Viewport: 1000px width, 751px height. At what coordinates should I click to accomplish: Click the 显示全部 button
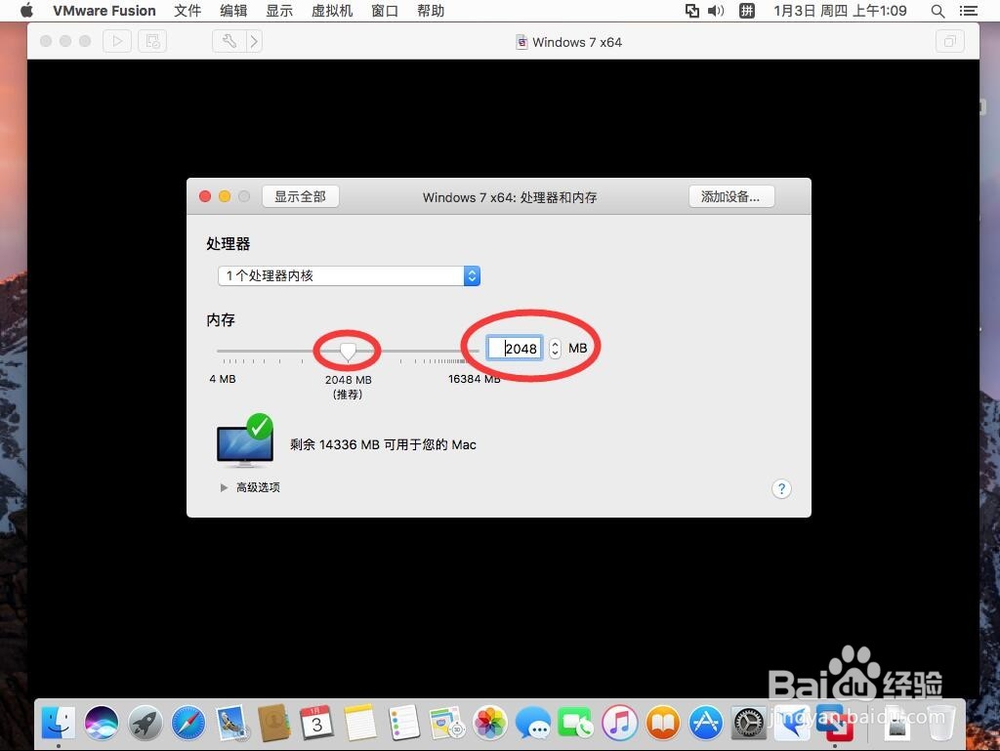click(300, 196)
